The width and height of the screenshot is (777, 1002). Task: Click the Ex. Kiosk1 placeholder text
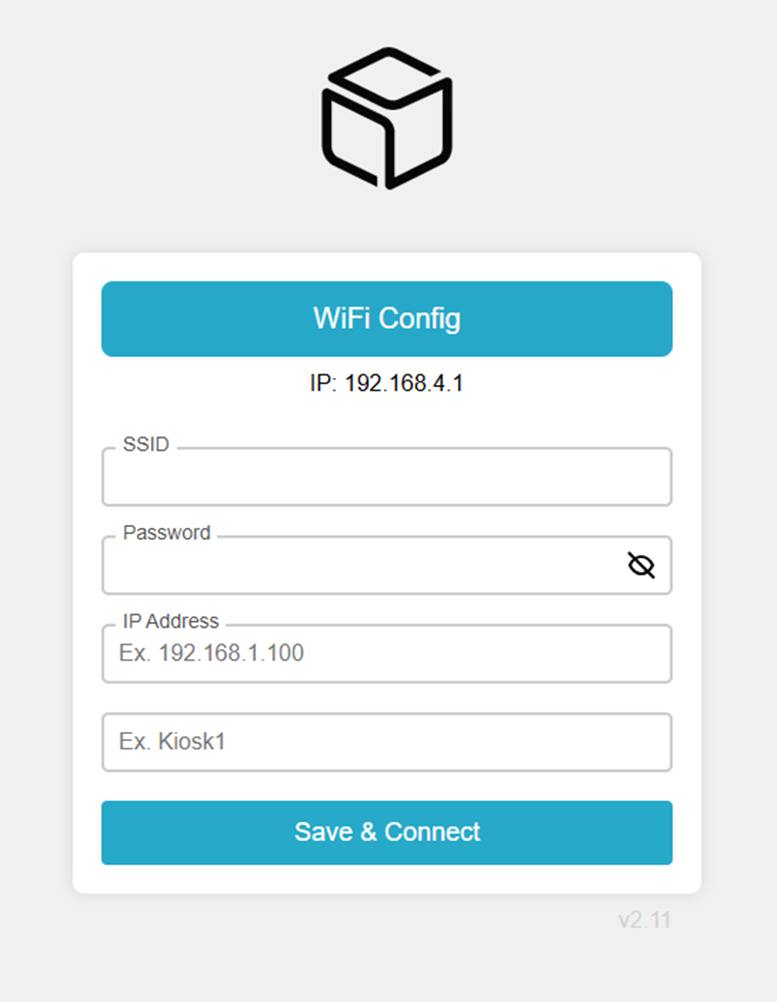[x=172, y=742]
